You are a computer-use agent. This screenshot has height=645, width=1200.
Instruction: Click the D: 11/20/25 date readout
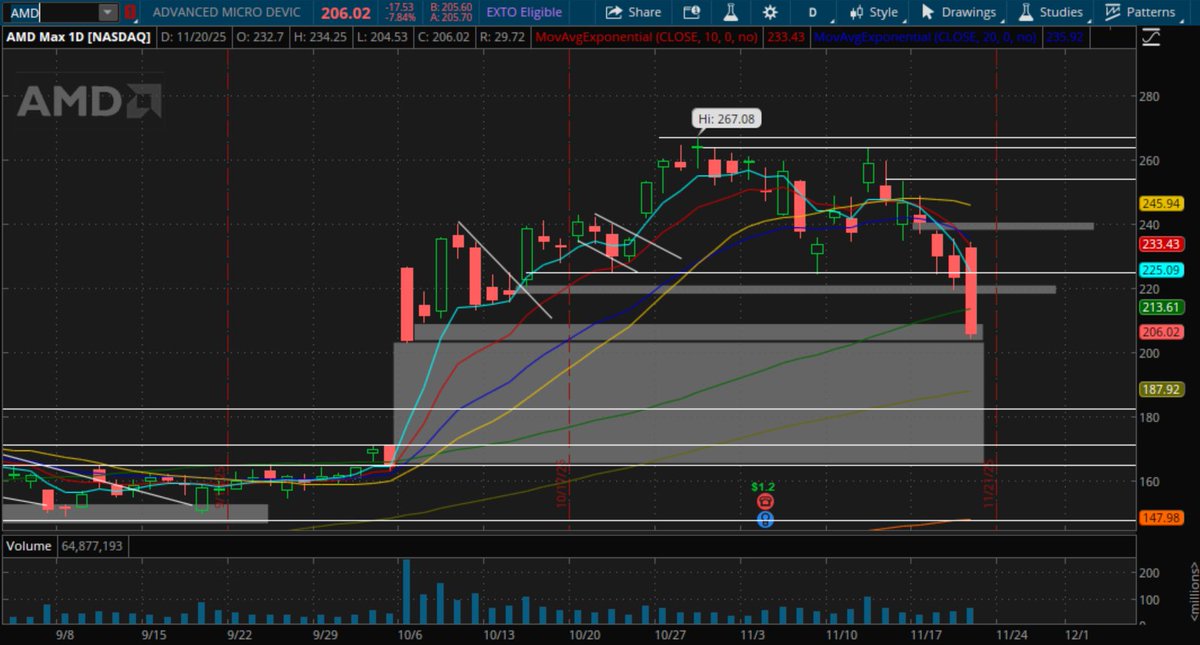[194, 36]
